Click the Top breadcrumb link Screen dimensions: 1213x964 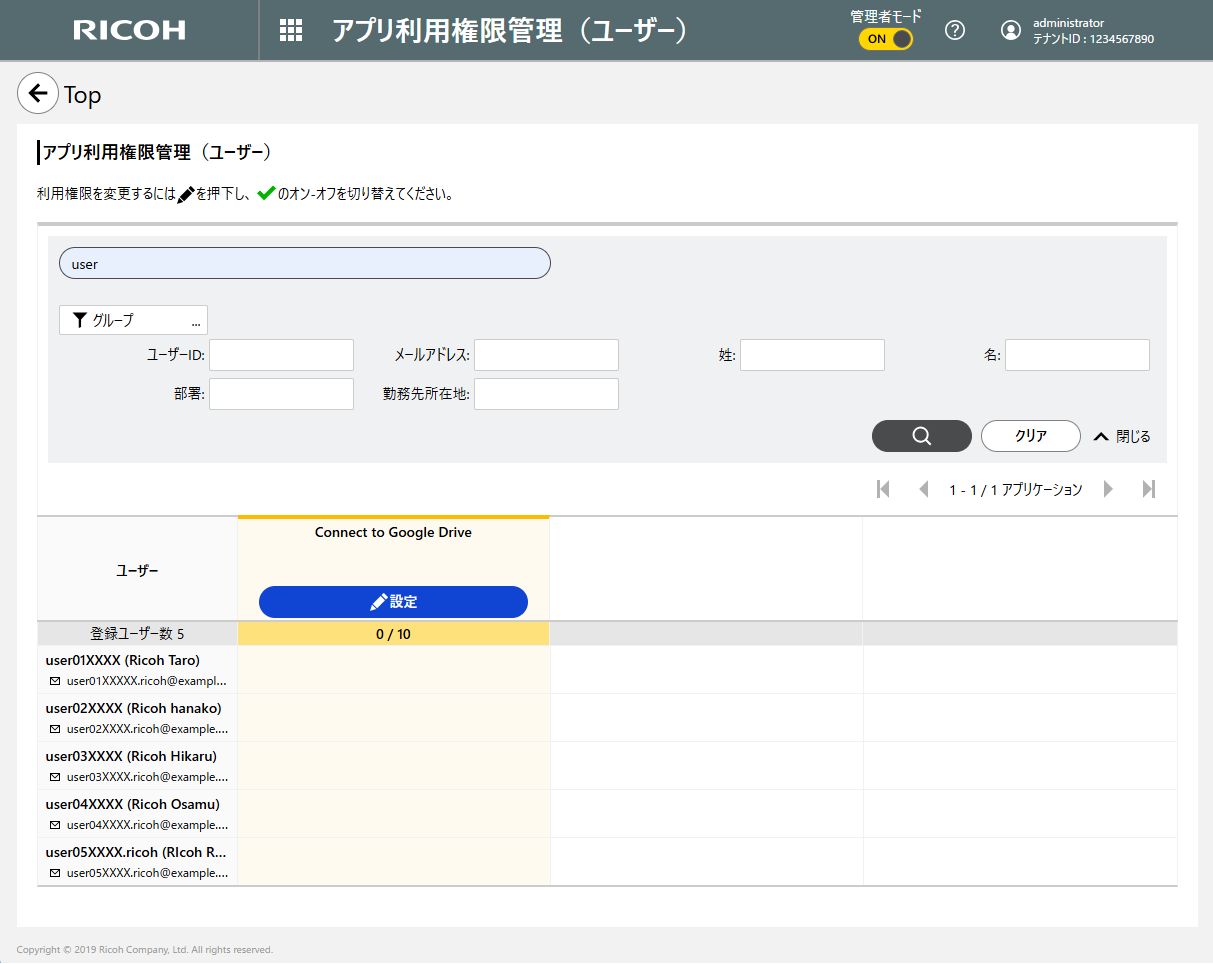tap(82, 95)
